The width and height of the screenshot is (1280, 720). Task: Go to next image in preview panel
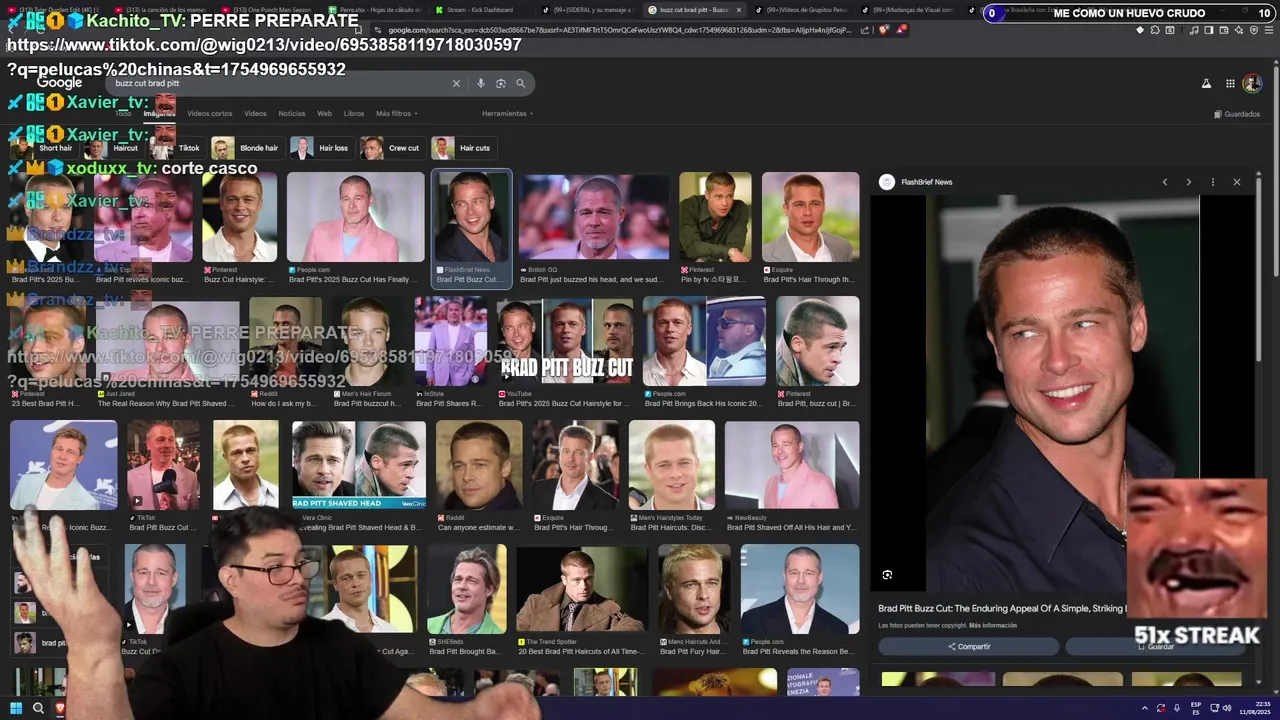pyautogui.click(x=1188, y=182)
